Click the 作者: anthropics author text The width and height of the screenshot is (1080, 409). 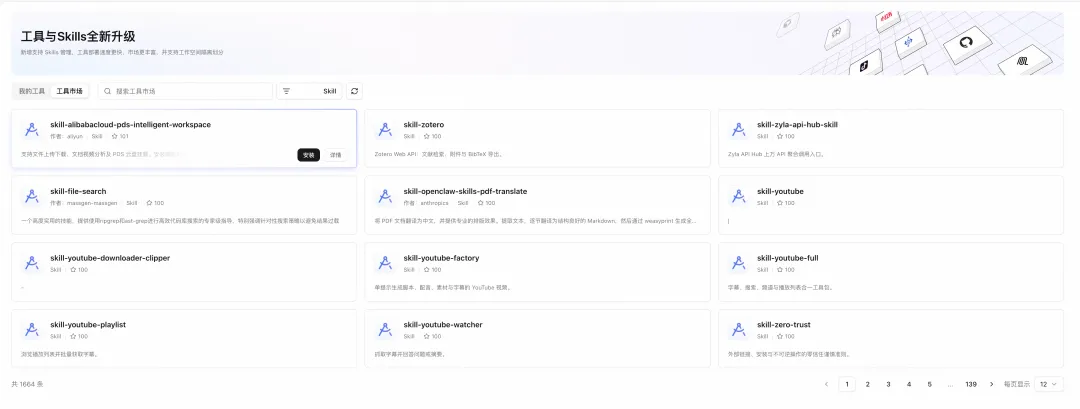(426, 203)
